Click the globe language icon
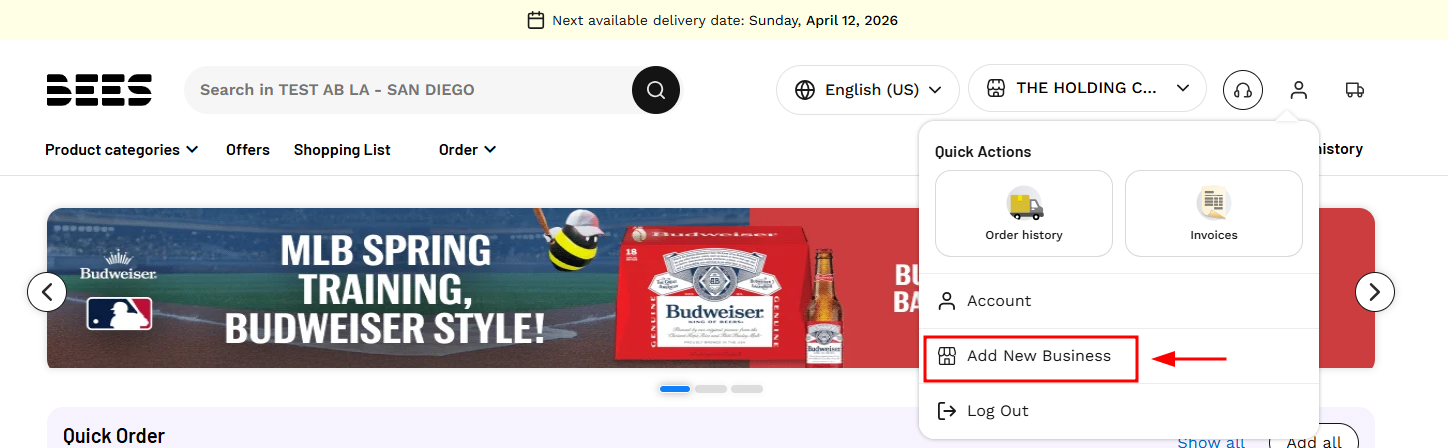The height and width of the screenshot is (448, 1448). click(x=805, y=90)
